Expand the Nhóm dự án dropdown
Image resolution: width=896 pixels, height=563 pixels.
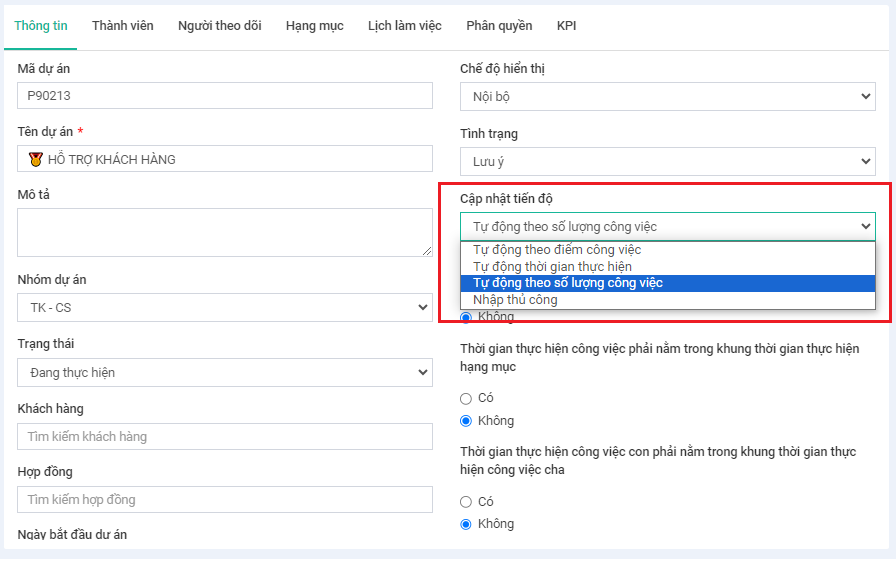(225, 308)
